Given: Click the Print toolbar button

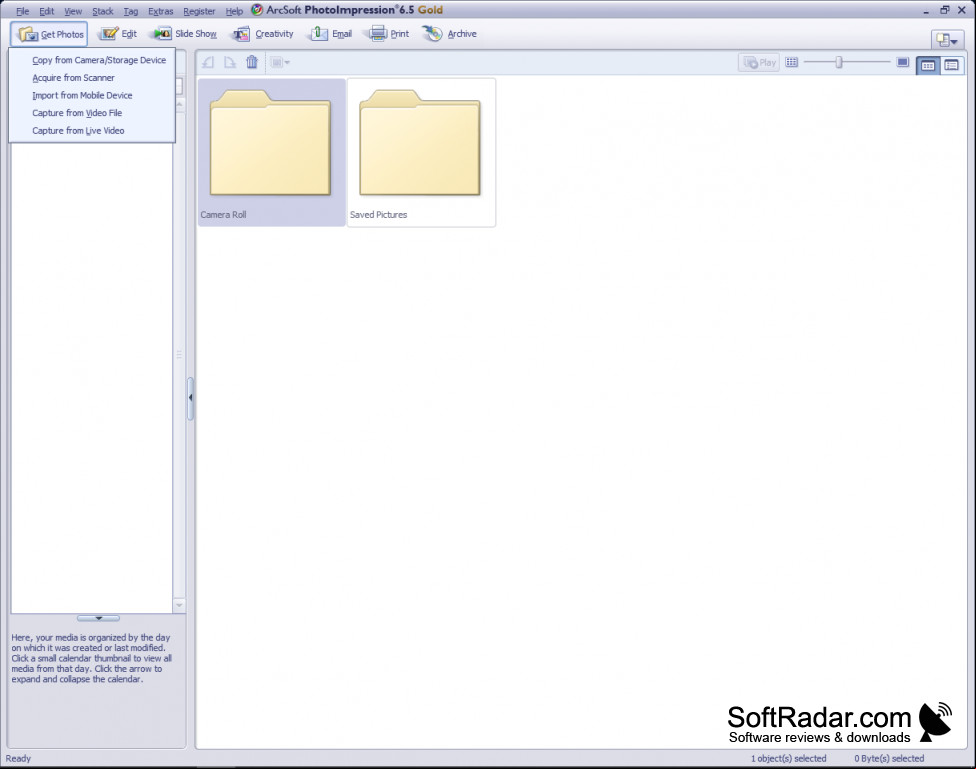Looking at the screenshot, I should click(x=389, y=34).
